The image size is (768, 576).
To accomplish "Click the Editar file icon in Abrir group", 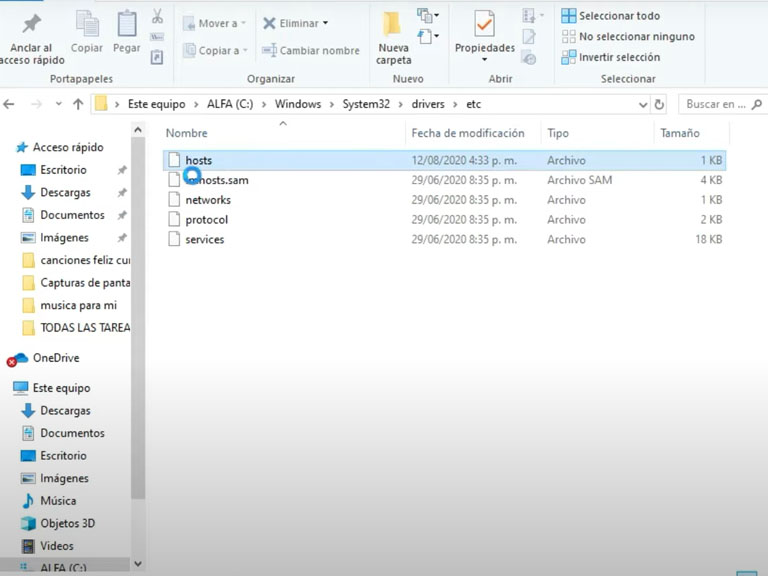I will [x=529, y=37].
